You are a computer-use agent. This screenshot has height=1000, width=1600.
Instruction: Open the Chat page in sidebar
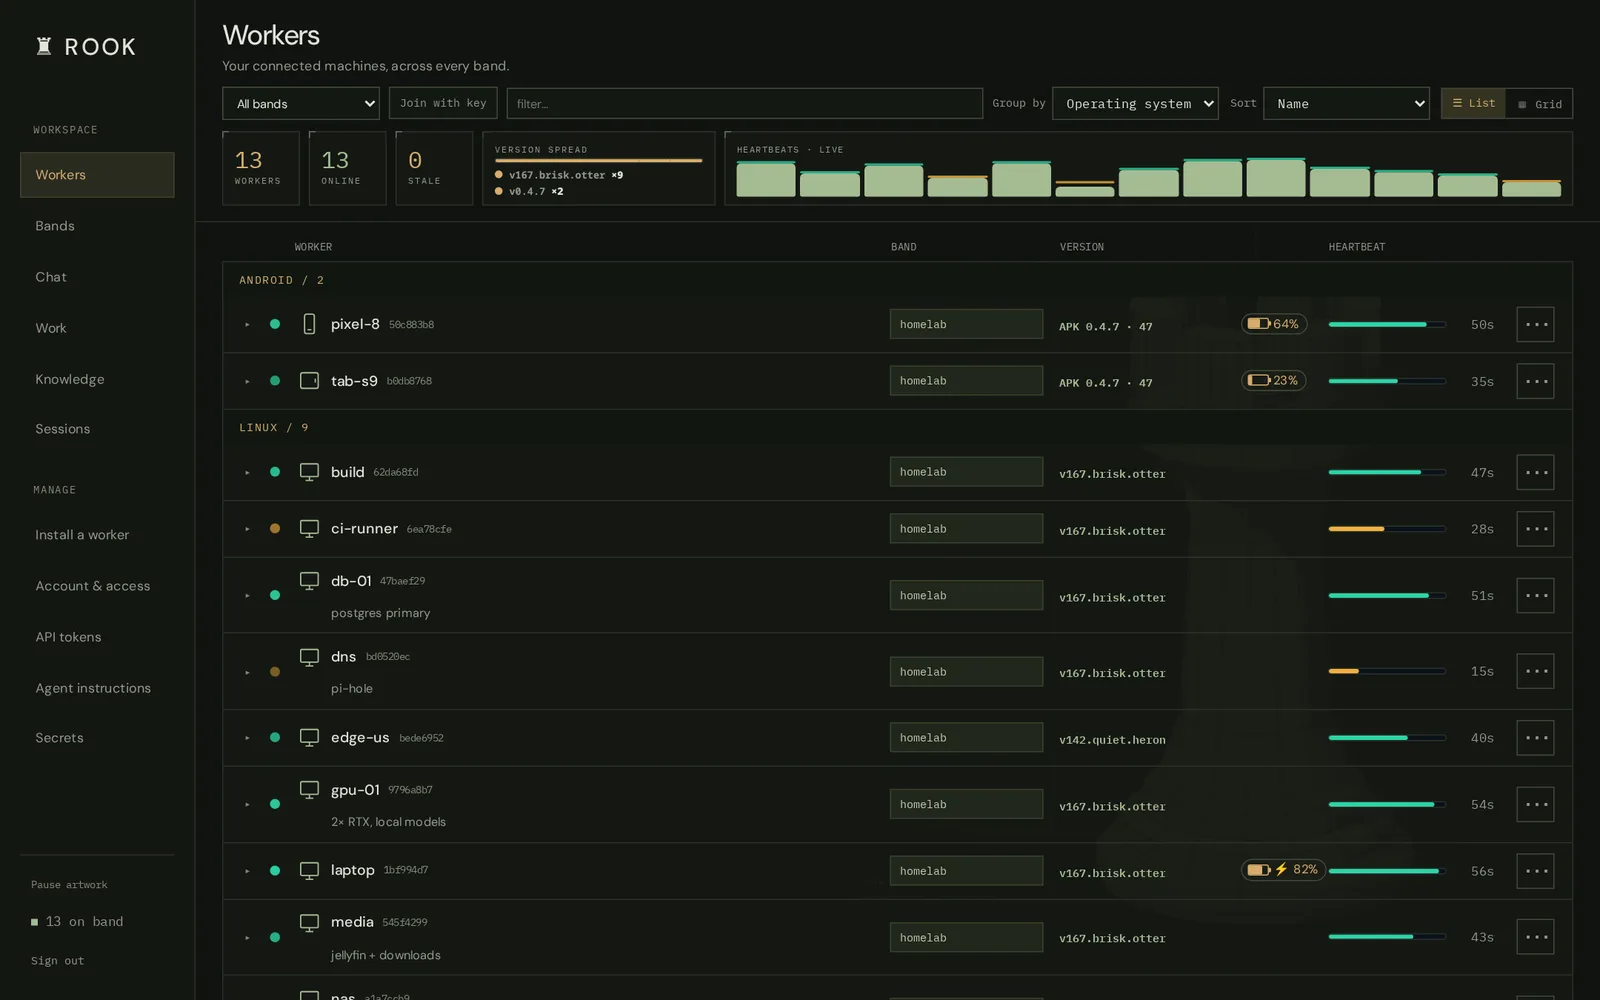[x=97, y=277]
